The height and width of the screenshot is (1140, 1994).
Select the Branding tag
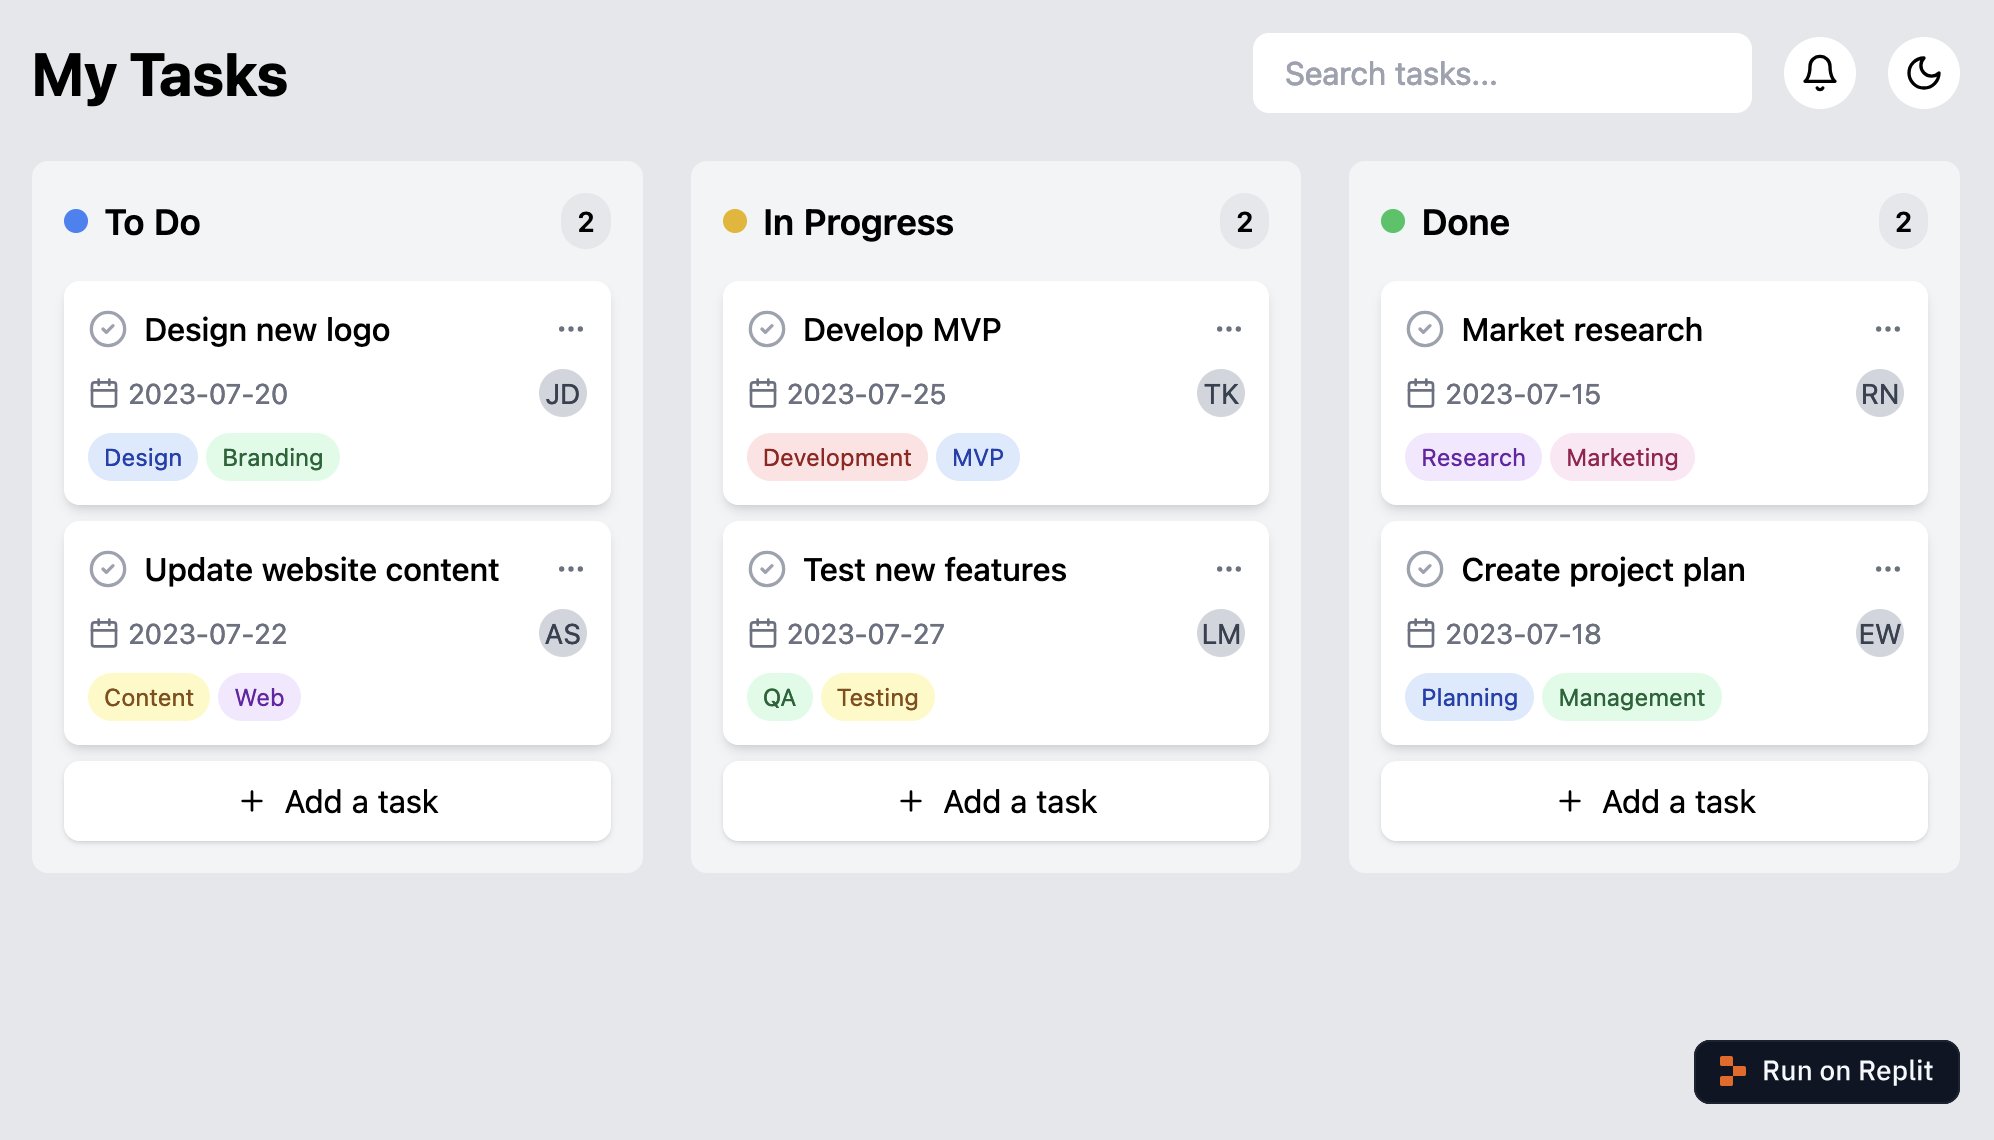272,457
